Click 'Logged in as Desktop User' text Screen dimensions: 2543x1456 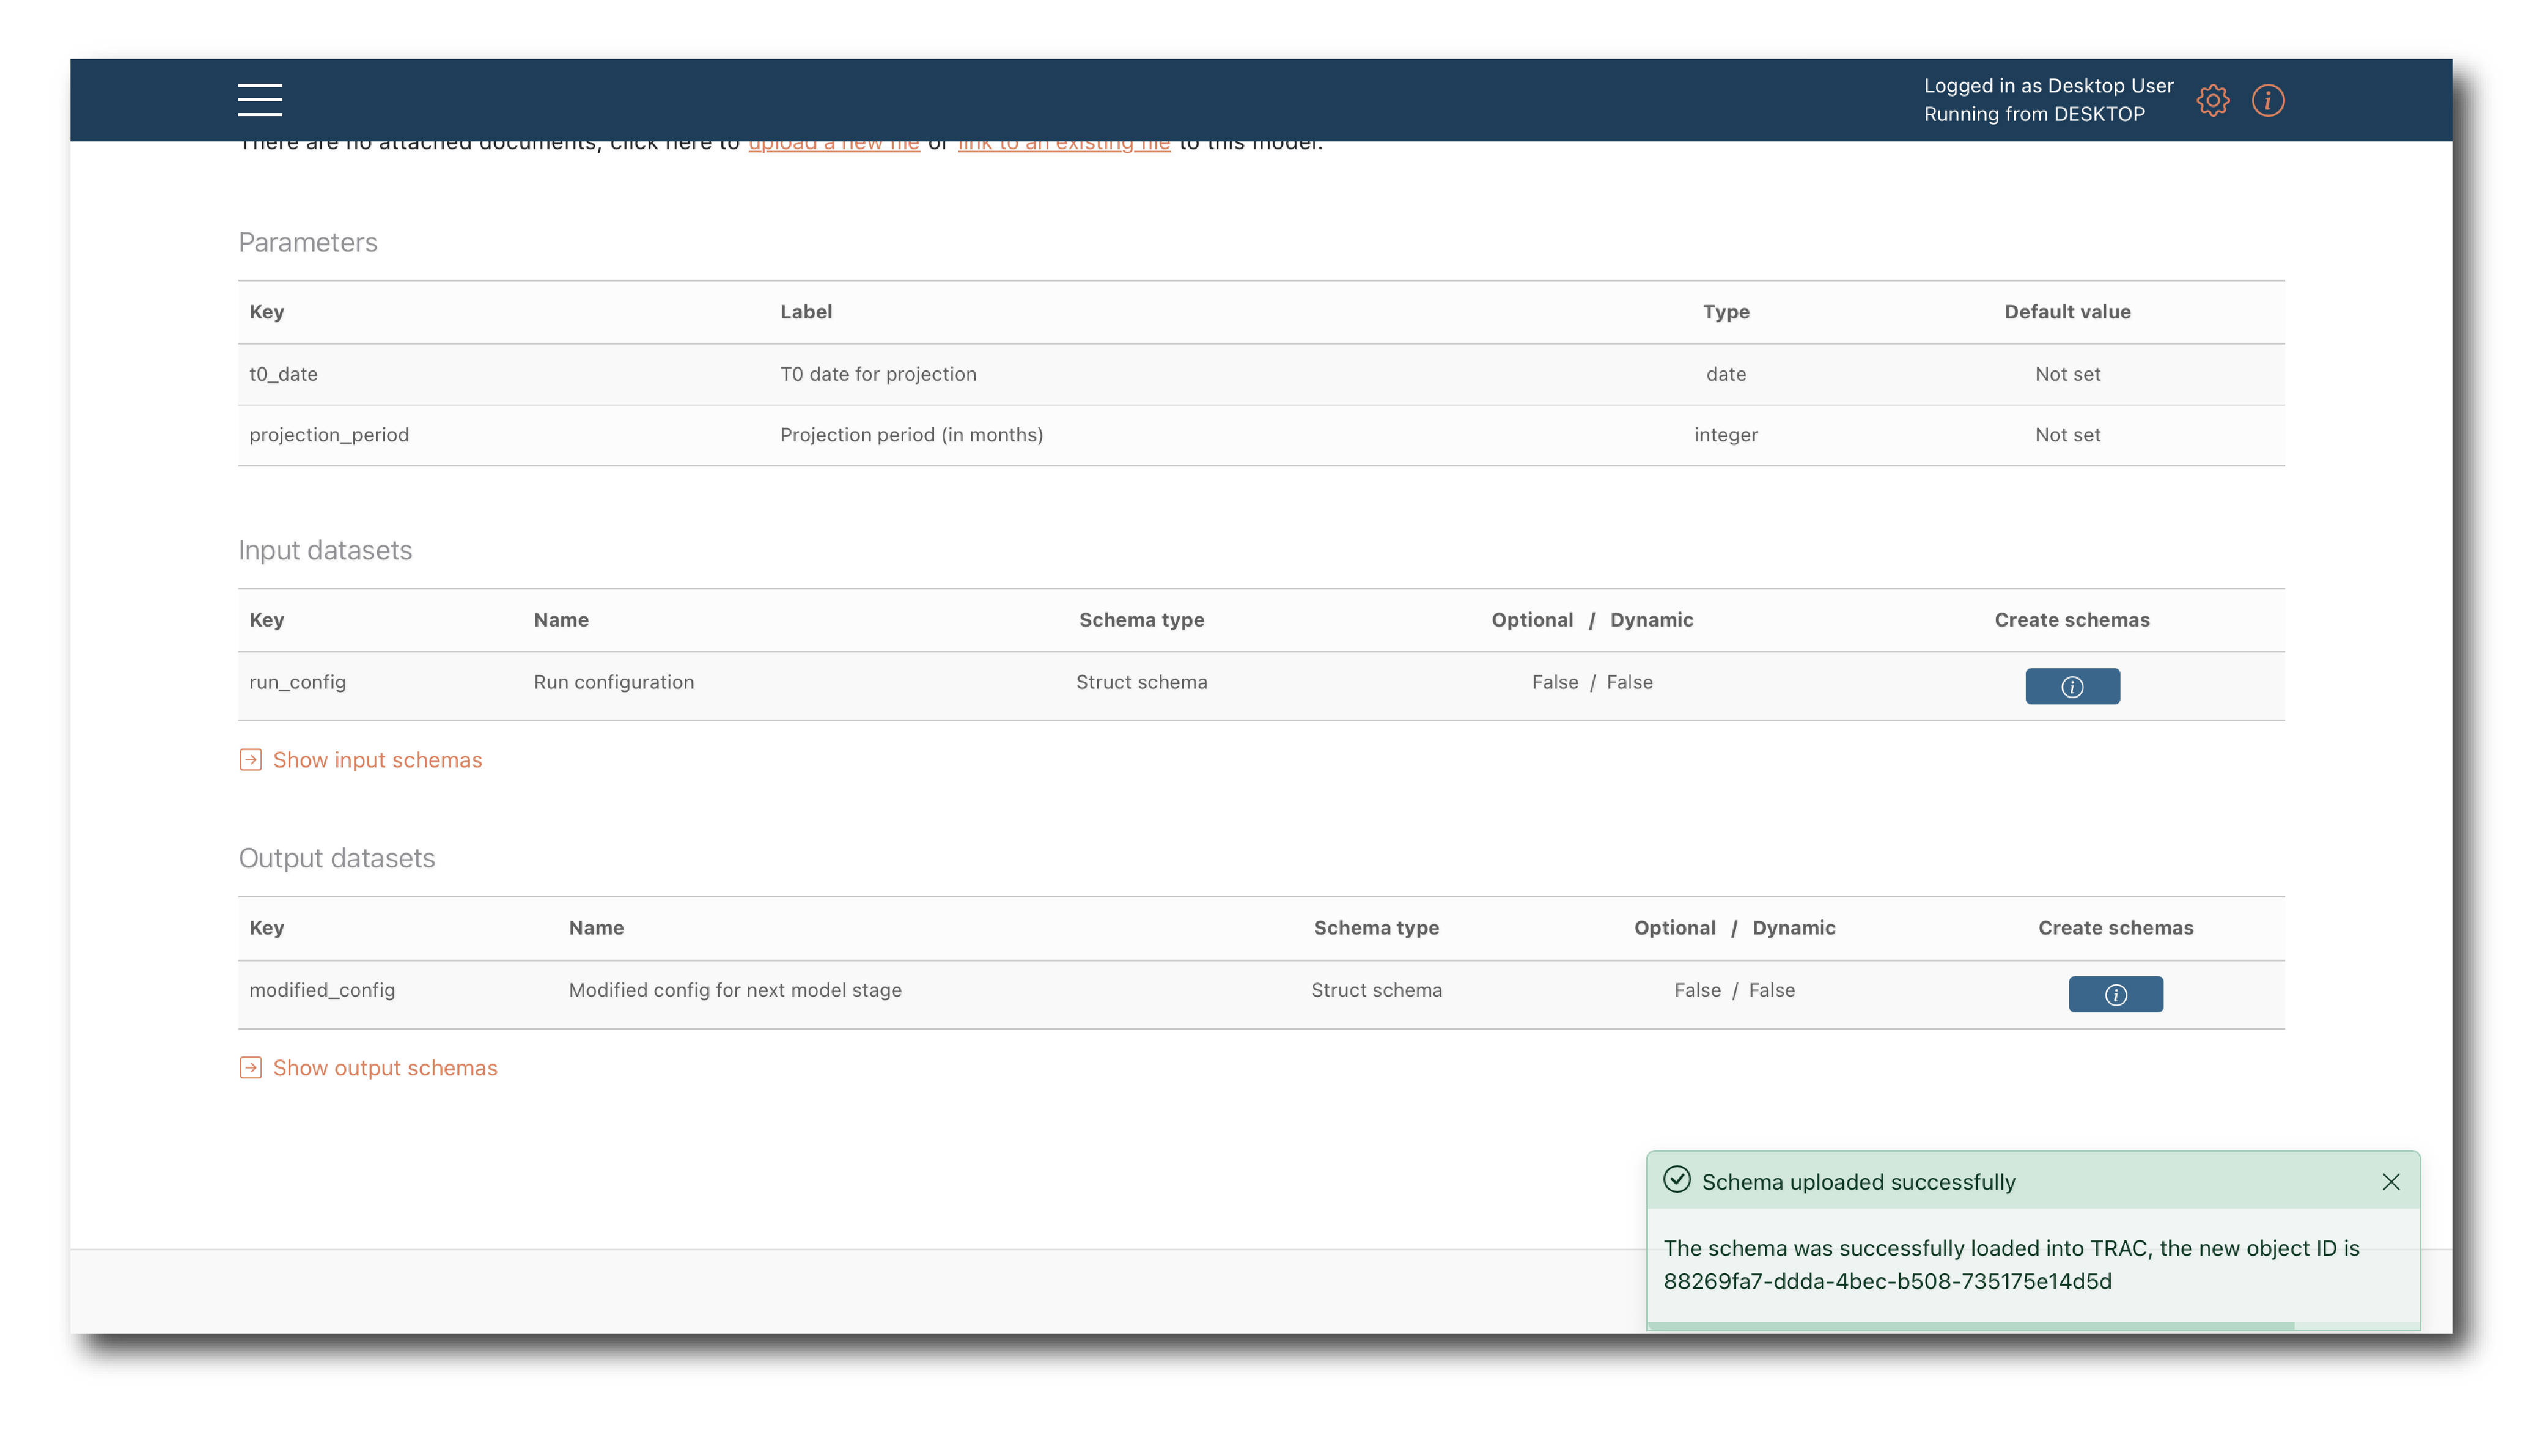pos(2048,86)
